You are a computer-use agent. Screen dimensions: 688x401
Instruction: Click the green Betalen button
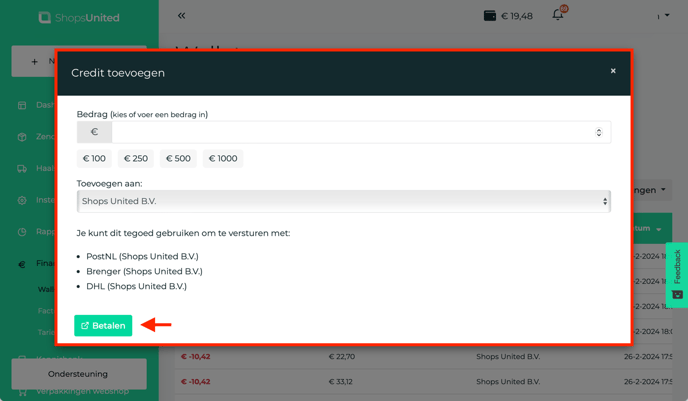pos(103,326)
